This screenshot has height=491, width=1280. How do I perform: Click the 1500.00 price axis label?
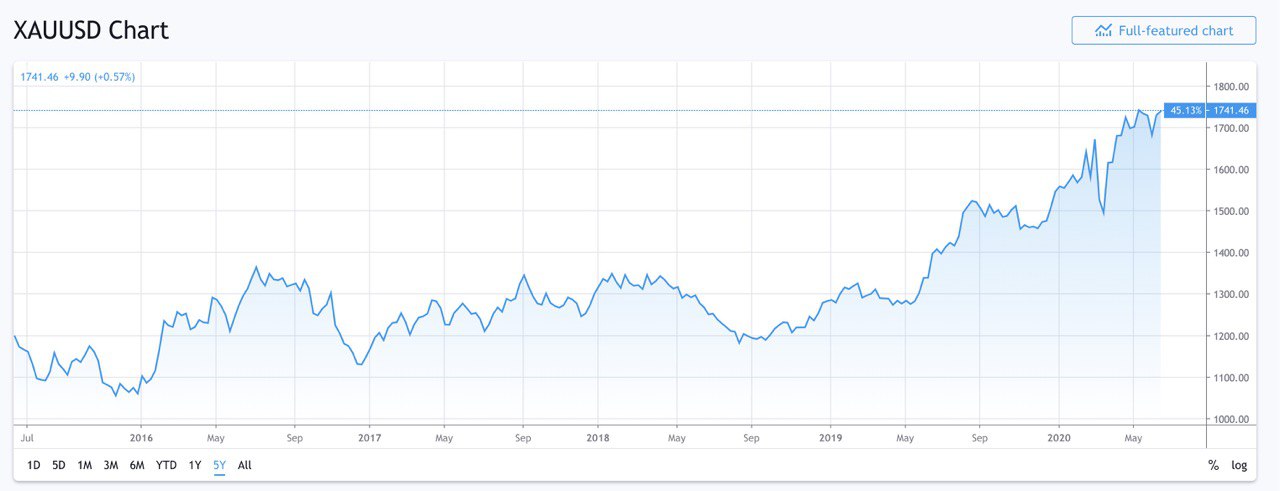pyautogui.click(x=1231, y=211)
